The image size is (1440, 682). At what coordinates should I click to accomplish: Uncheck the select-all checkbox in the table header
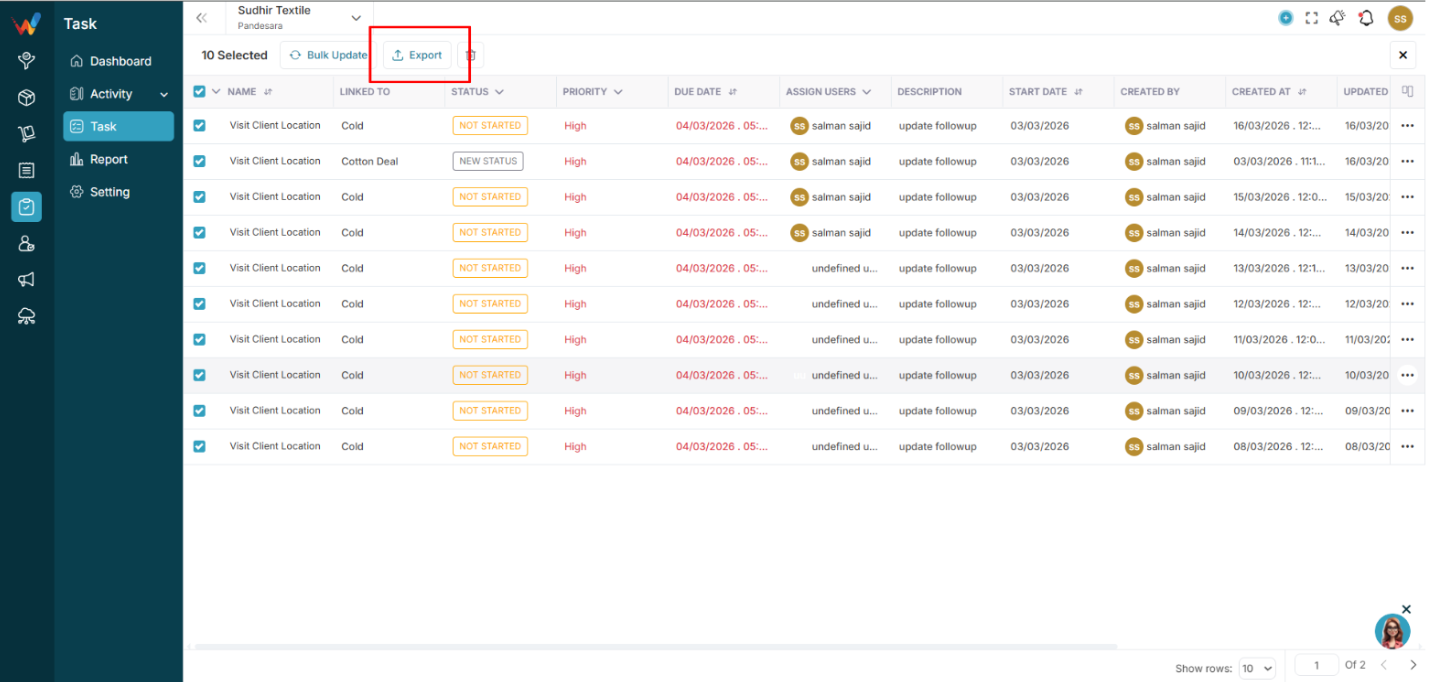(x=199, y=91)
